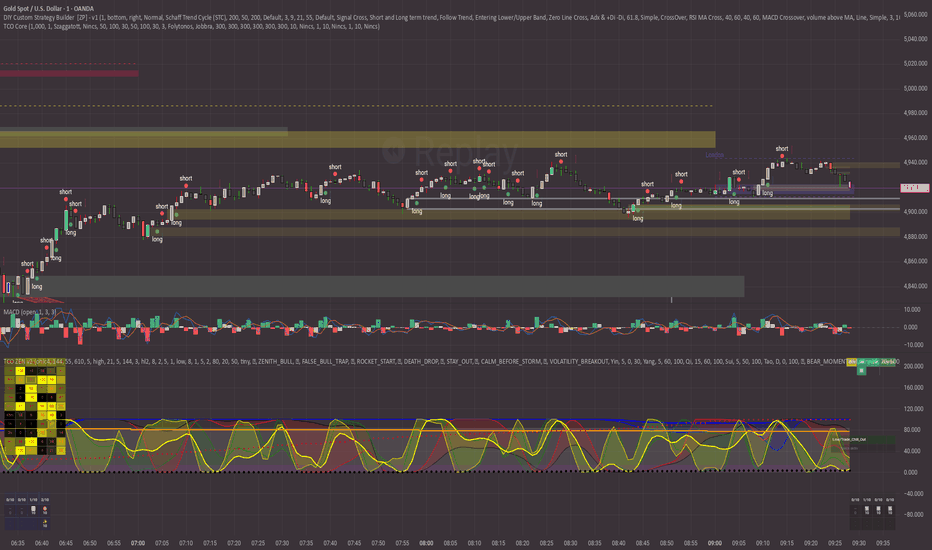This screenshot has height=550, width=932.
Task: Click the 200.000 TCO scale label
Action: [x=914, y=366]
